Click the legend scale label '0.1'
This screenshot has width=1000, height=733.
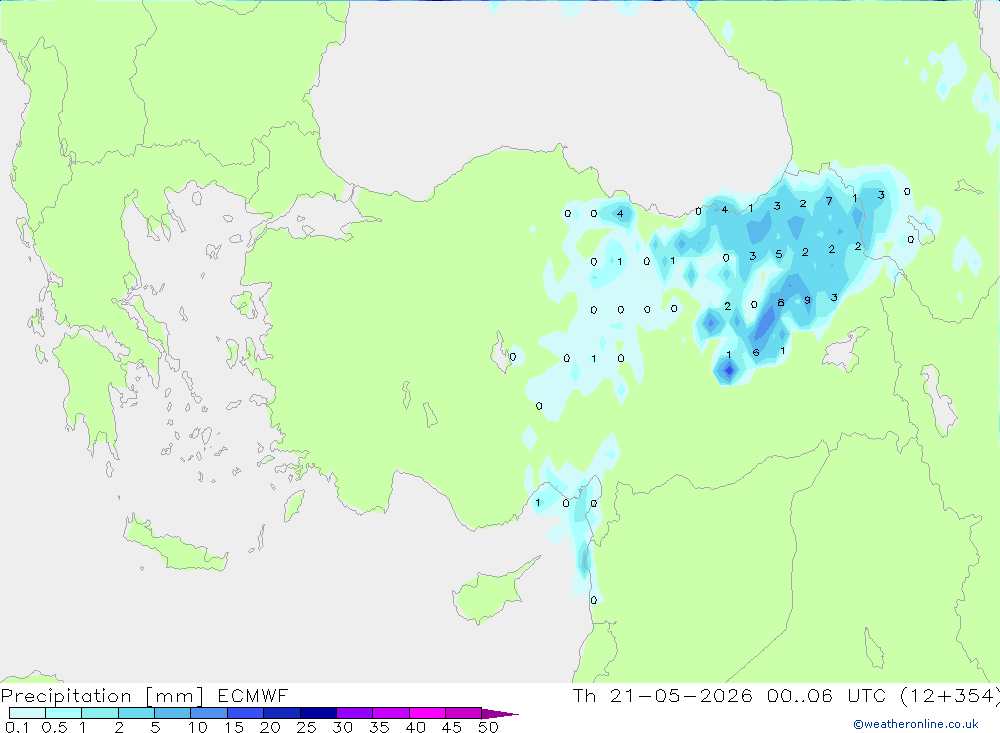17,727
